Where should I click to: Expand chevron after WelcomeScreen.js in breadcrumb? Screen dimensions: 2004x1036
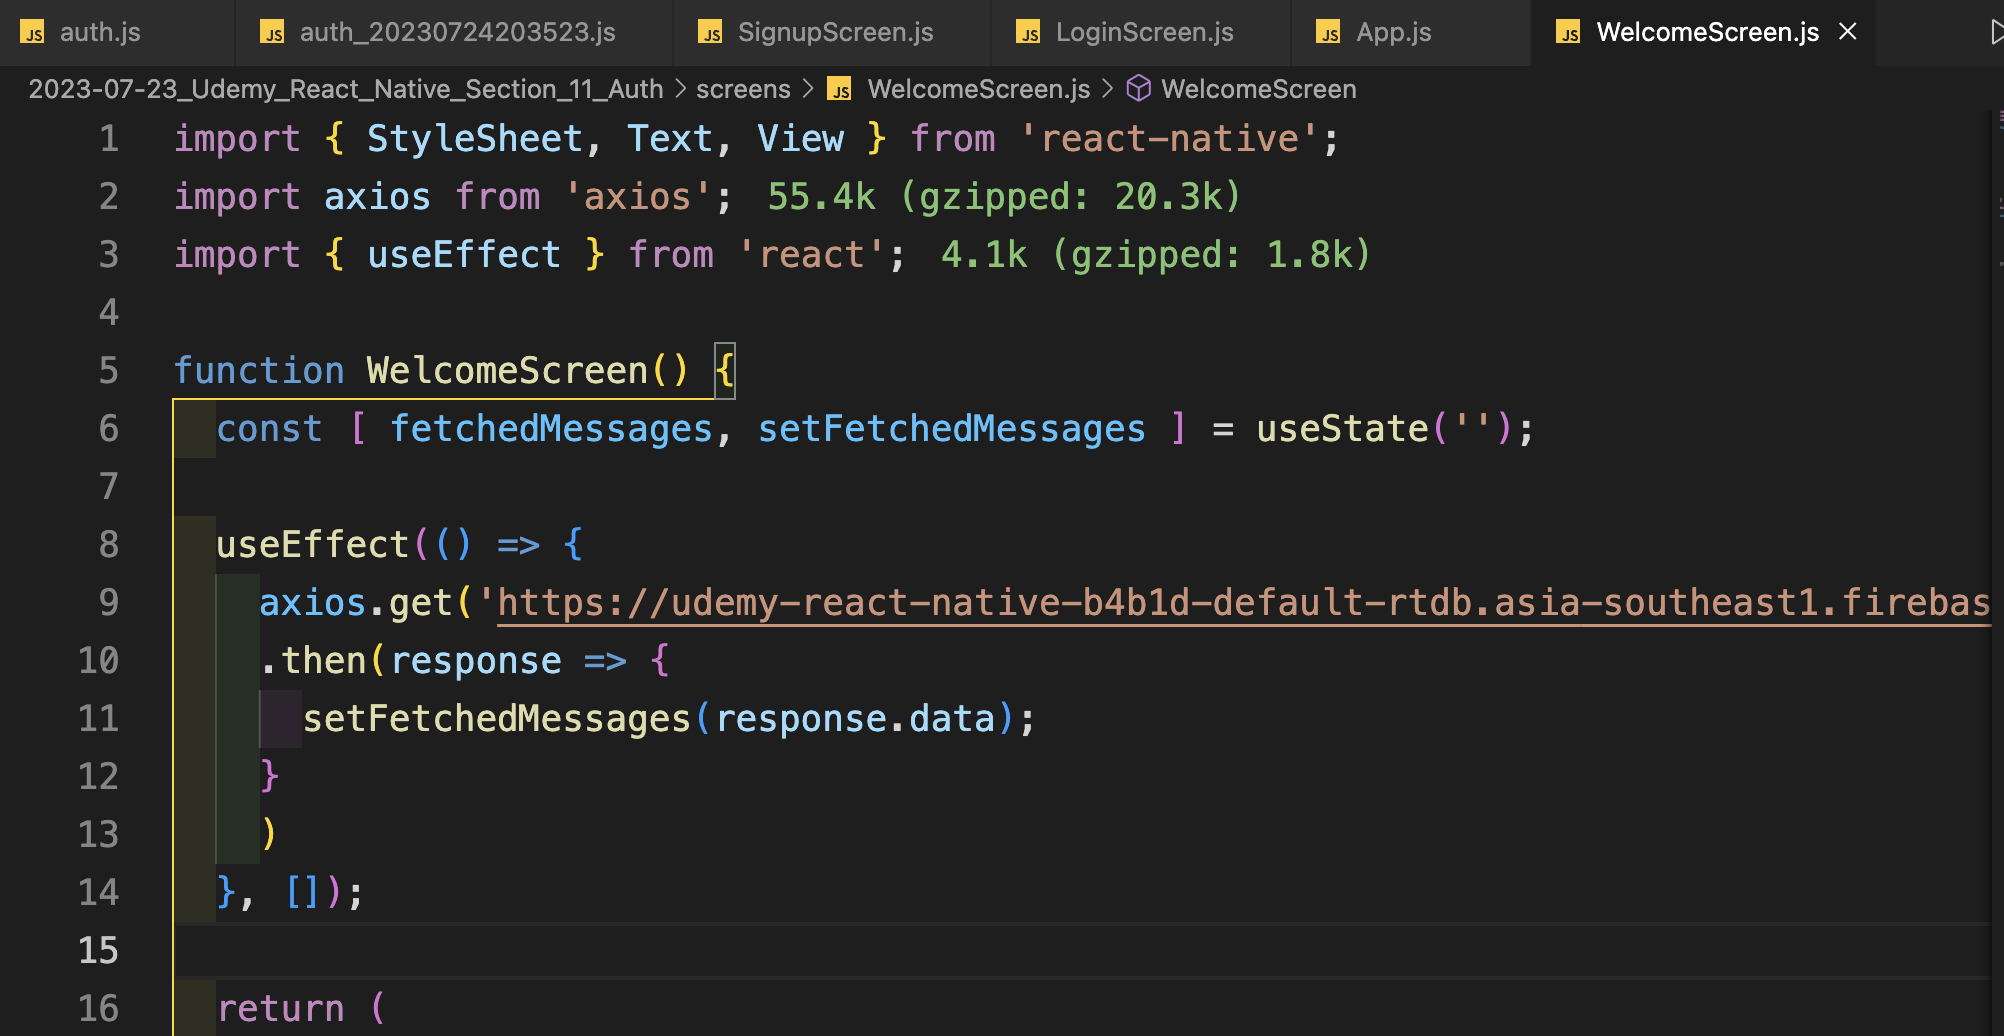click(x=1107, y=89)
